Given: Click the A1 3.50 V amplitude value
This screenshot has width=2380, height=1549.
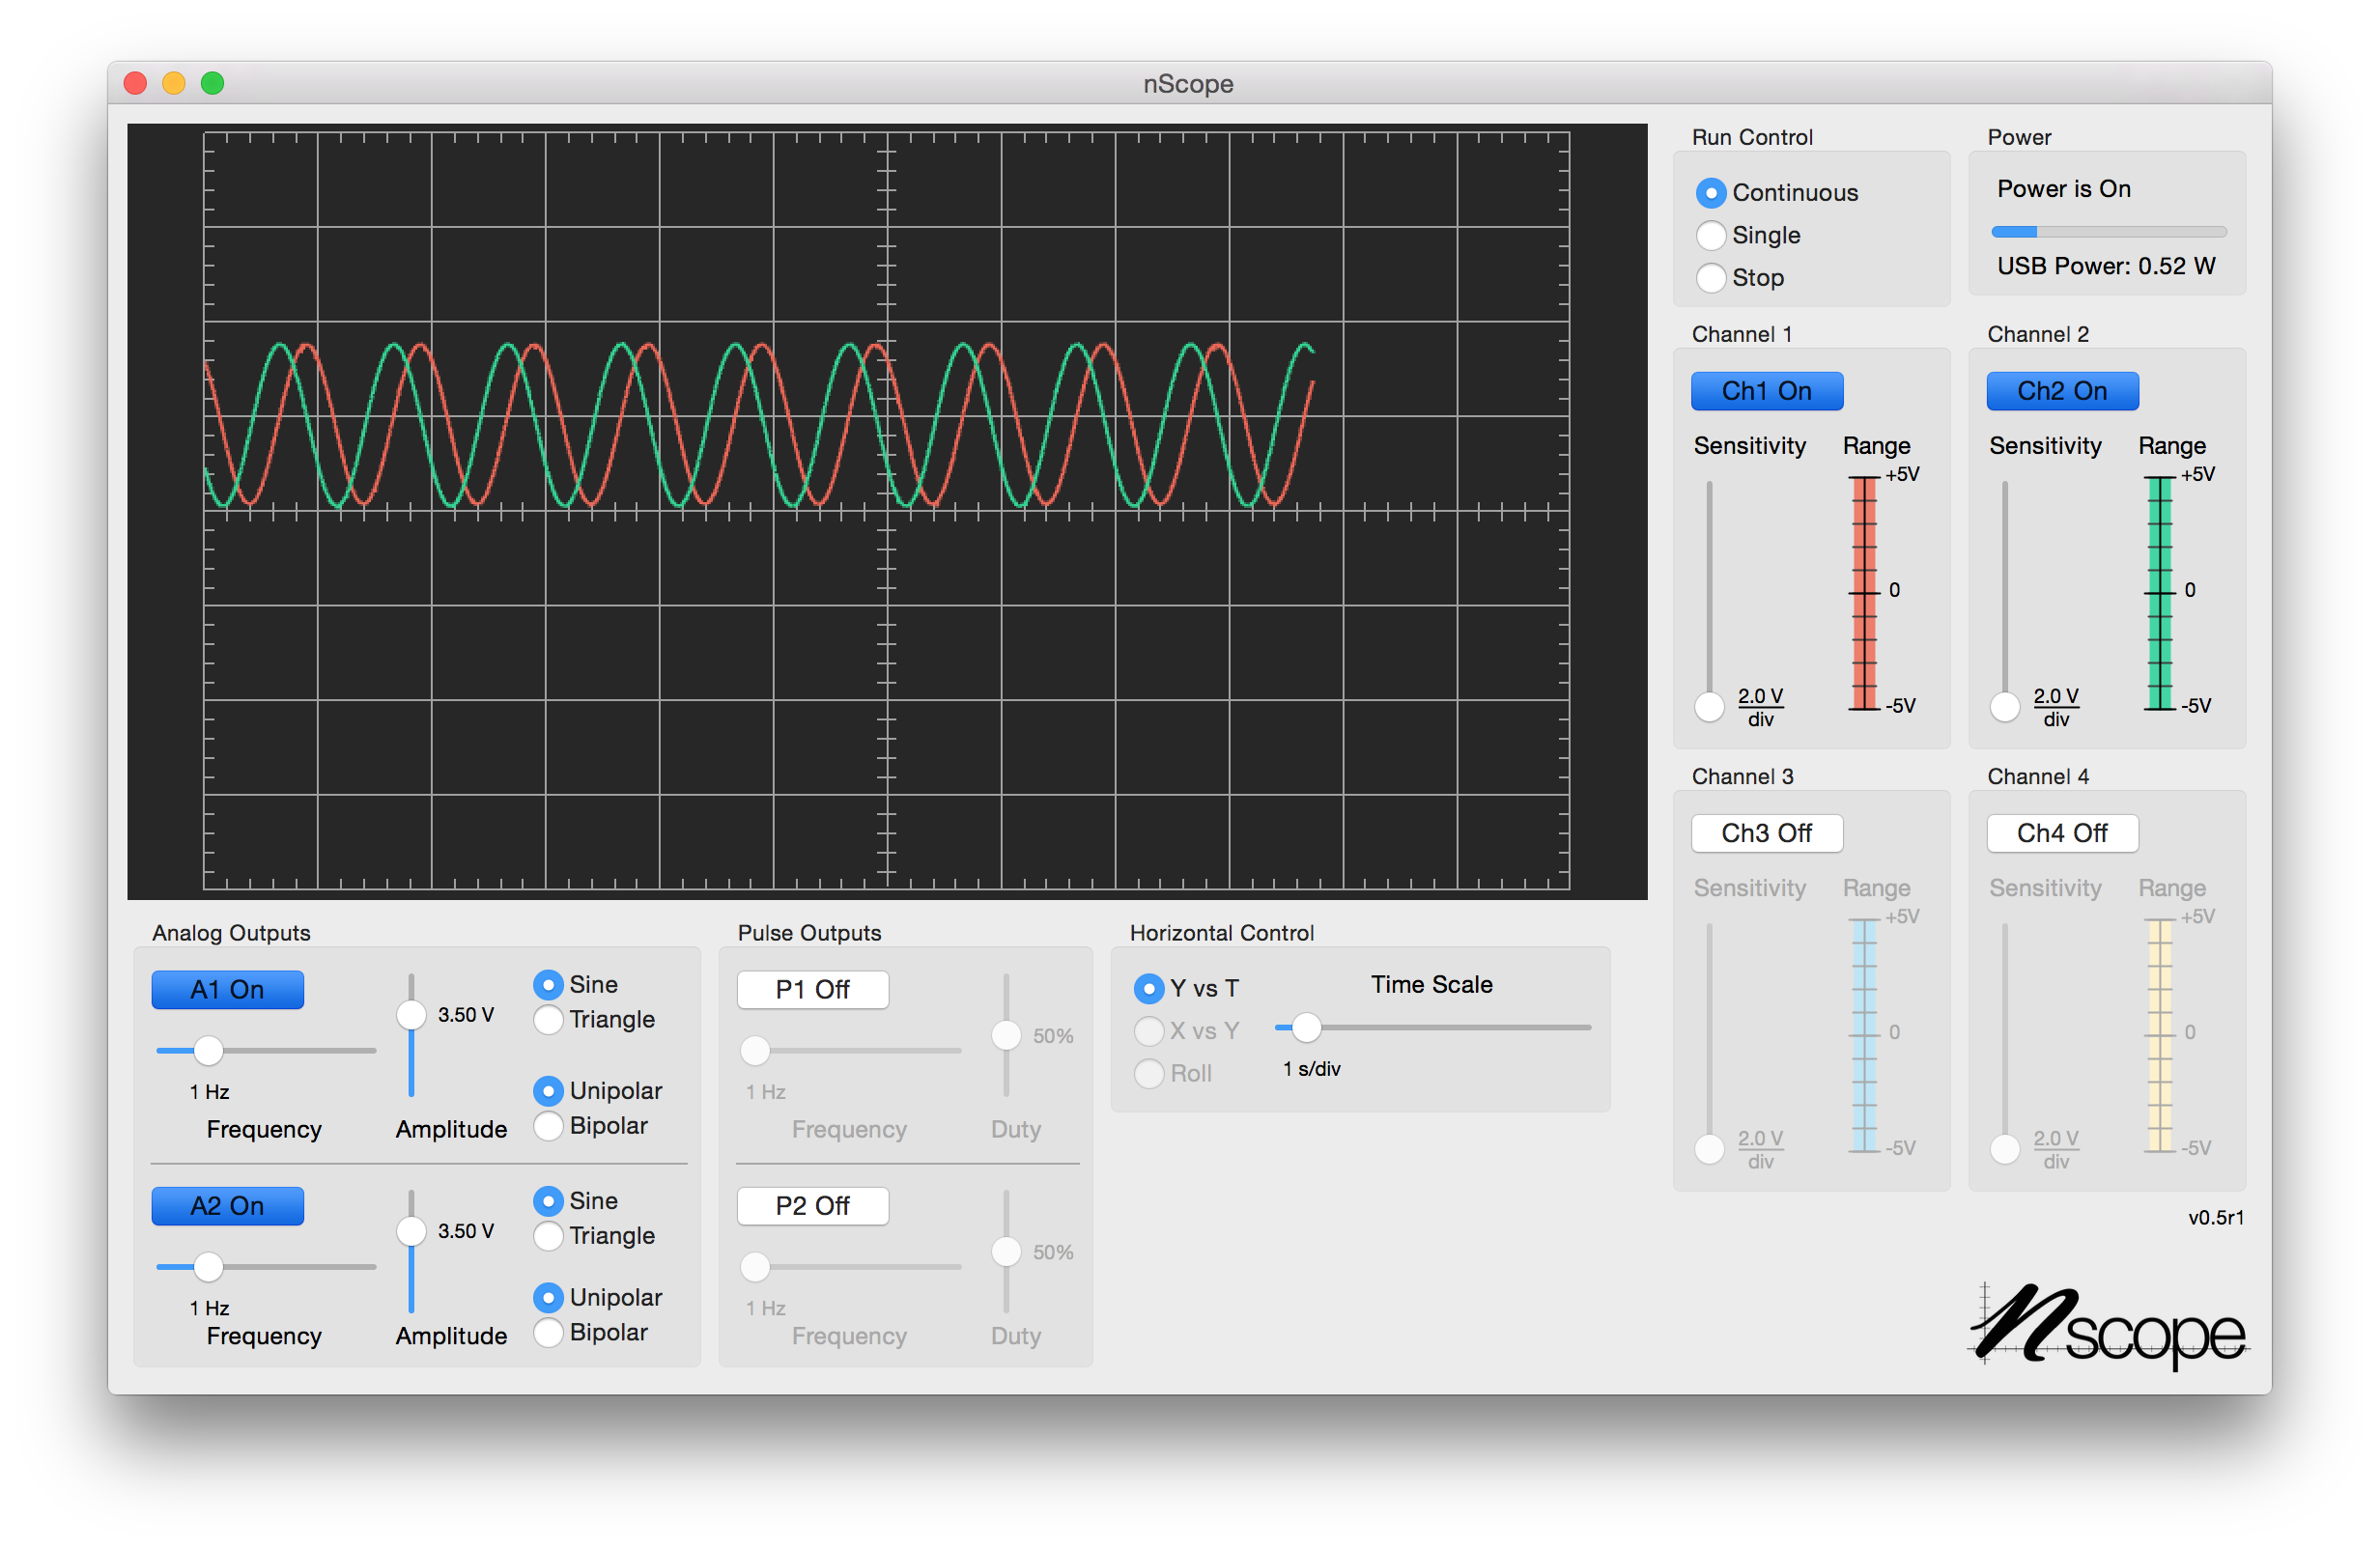Looking at the screenshot, I should coord(466,1015).
